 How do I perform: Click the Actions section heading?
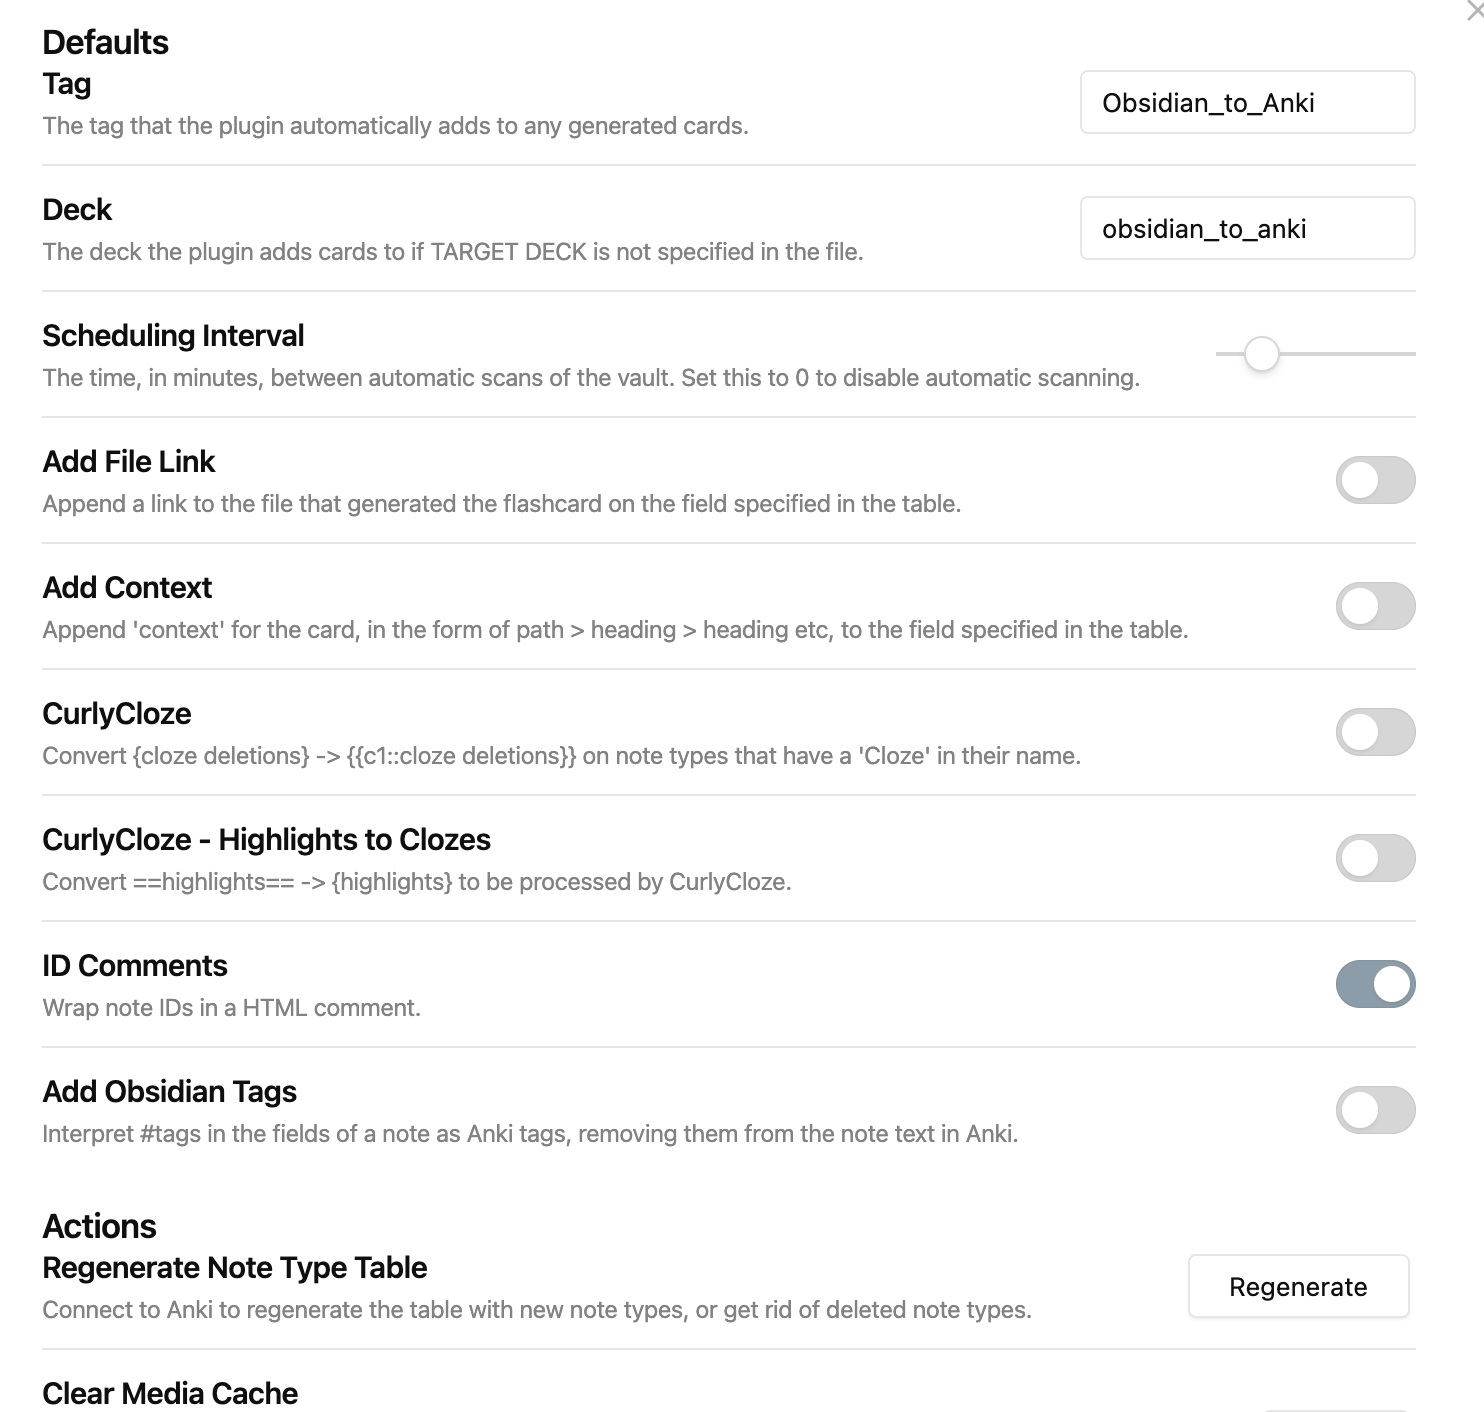pyautogui.click(x=99, y=1226)
